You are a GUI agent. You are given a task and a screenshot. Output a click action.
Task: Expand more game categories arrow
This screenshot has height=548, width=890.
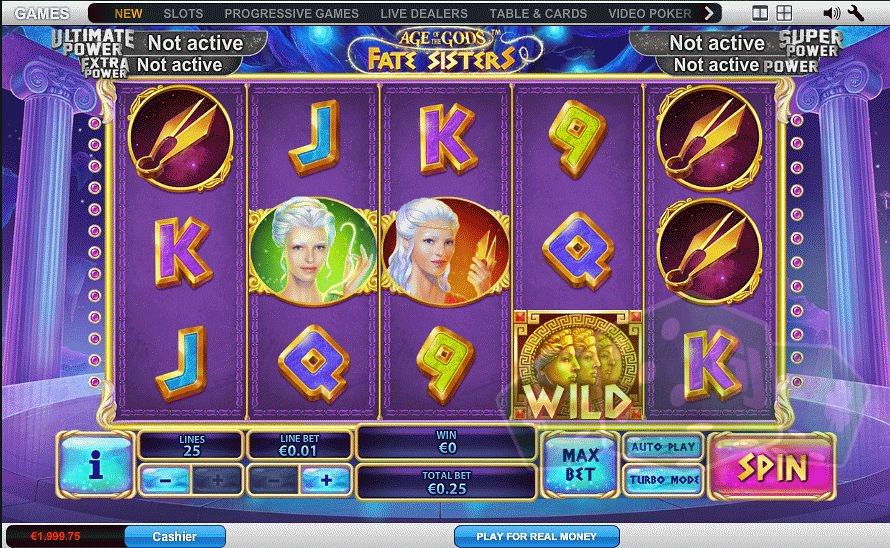tap(708, 13)
